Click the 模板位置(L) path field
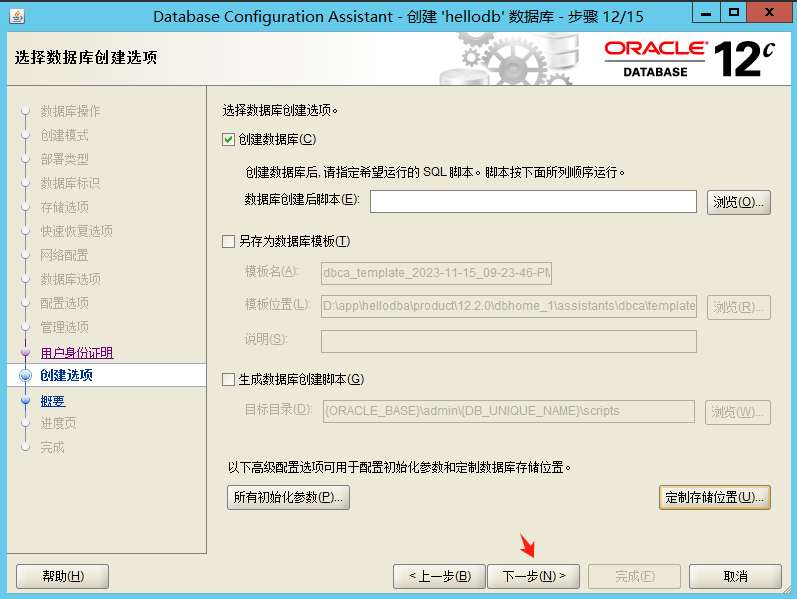 [508, 306]
